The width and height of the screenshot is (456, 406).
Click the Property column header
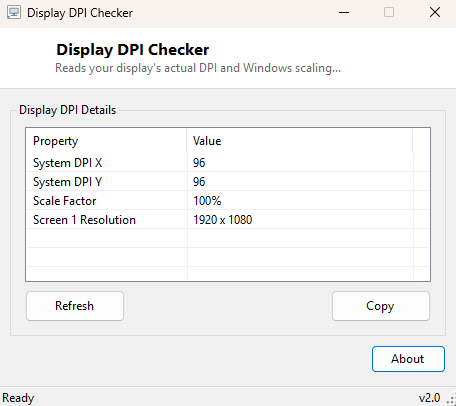tap(106, 141)
